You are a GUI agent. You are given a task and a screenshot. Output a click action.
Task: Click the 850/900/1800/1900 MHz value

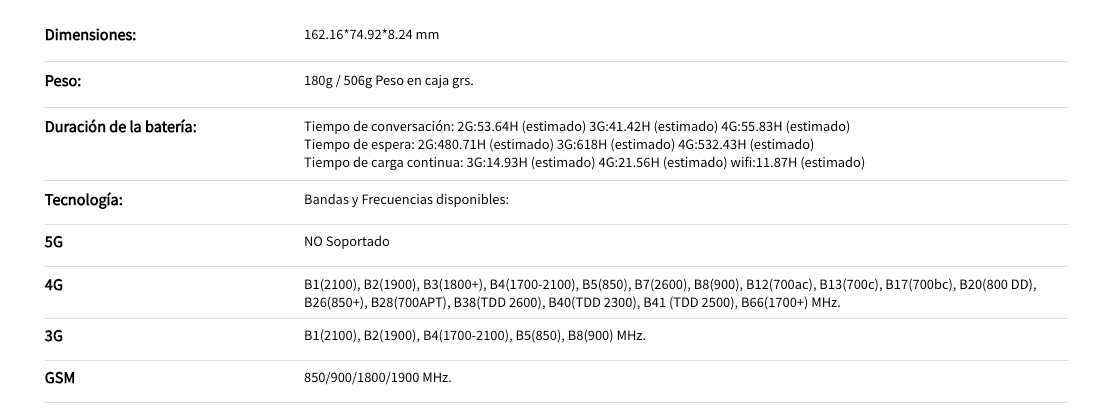pos(378,377)
